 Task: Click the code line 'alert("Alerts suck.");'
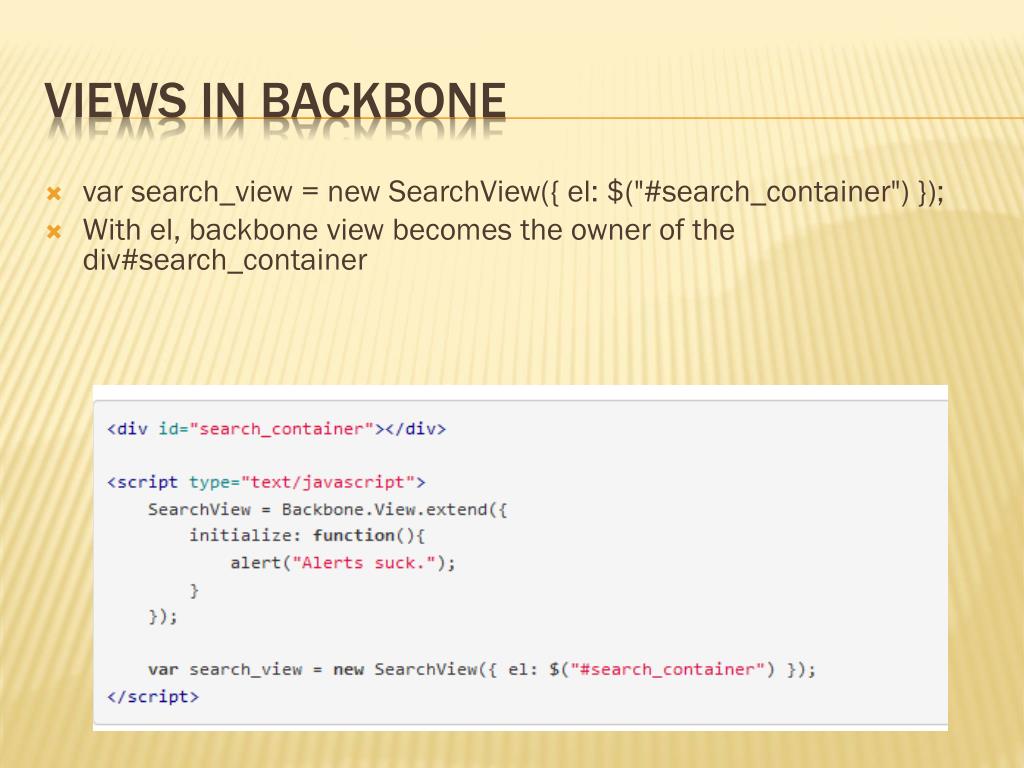[343, 563]
